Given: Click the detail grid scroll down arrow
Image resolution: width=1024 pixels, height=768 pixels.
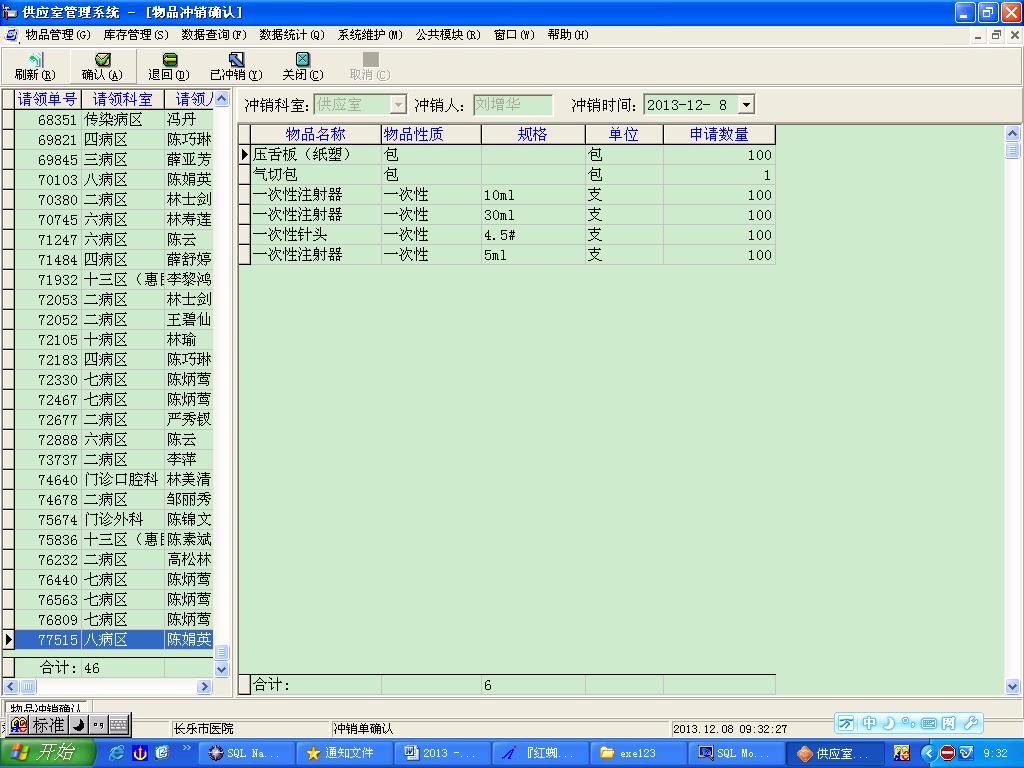Looking at the screenshot, I should [1012, 686].
